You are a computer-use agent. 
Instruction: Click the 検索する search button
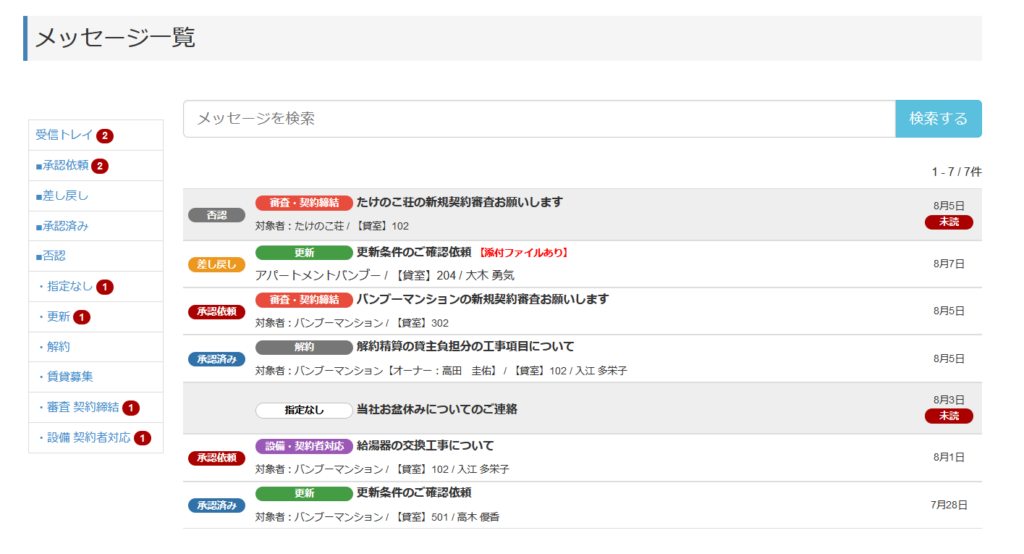(938, 119)
